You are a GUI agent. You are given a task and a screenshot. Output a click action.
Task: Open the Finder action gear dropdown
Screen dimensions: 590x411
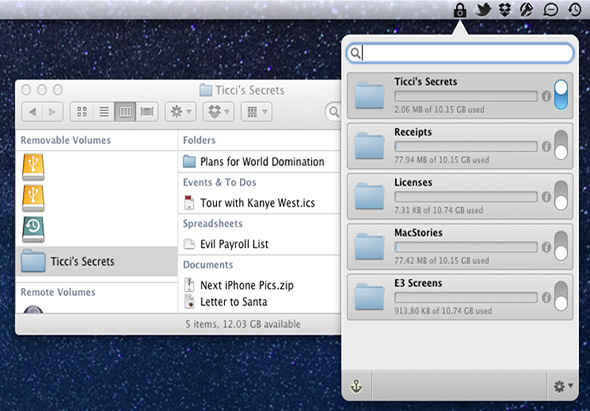point(181,112)
